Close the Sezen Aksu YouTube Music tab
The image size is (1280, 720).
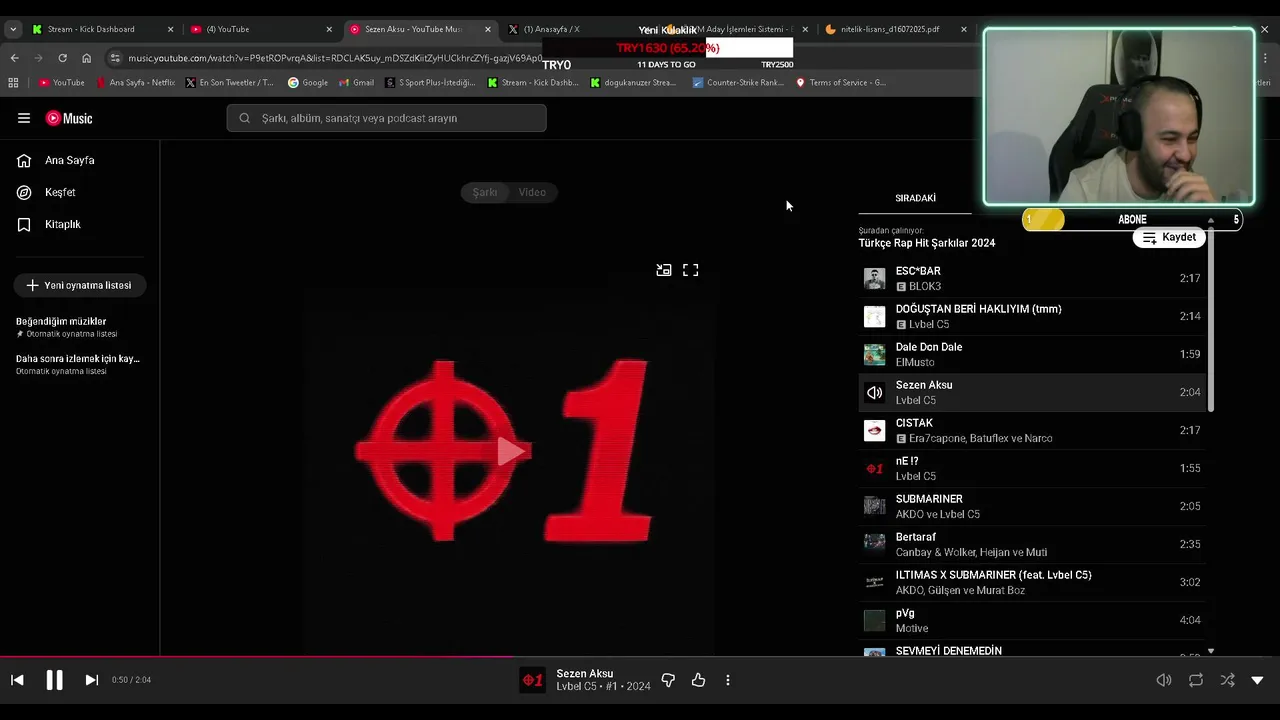(488, 29)
